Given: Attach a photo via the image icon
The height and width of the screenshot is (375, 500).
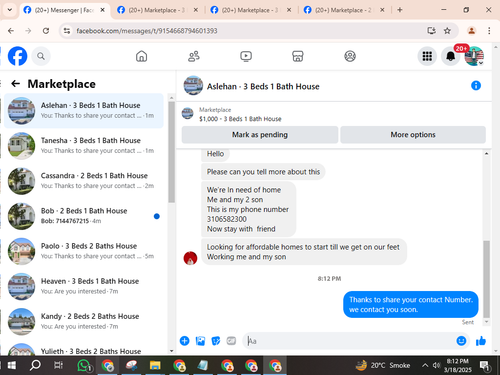Looking at the screenshot, I should click(200, 341).
